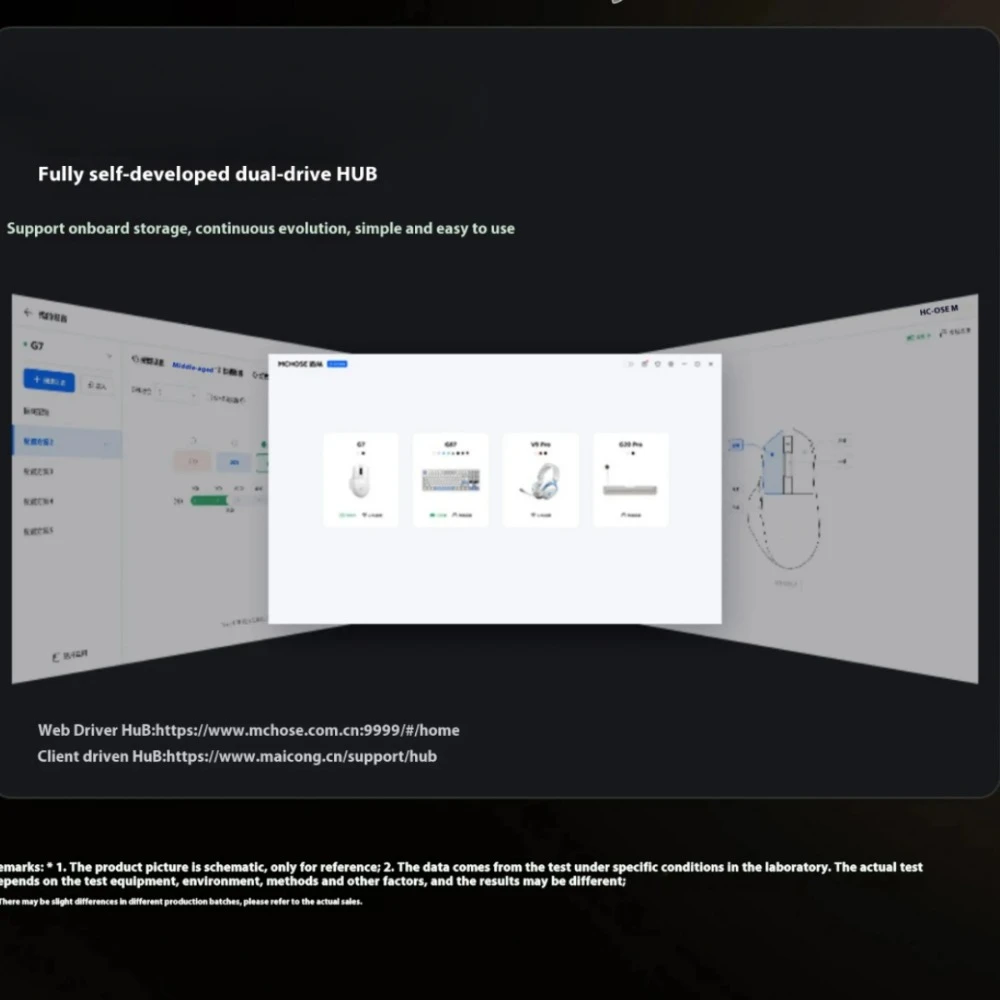Viewport: 1000px width, 1000px height.
Task: Click 'Fully self-developed dual-drive HUB' heading
Action: [x=207, y=174]
